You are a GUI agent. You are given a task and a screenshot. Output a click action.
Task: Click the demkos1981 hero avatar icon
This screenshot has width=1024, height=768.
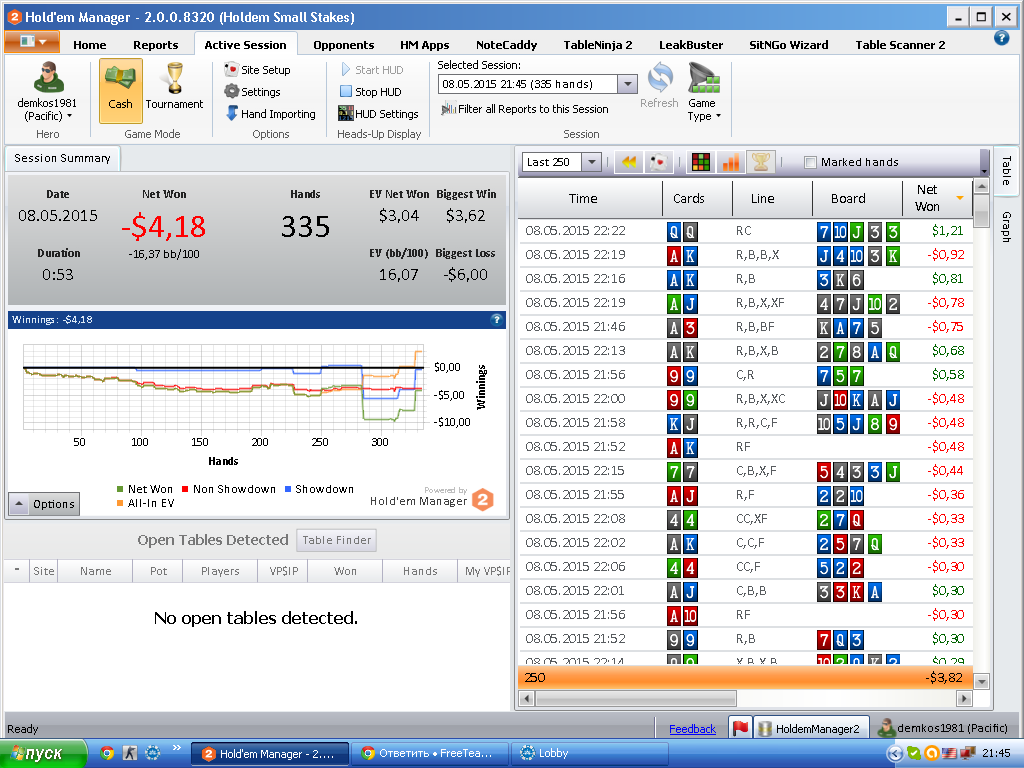(48, 77)
